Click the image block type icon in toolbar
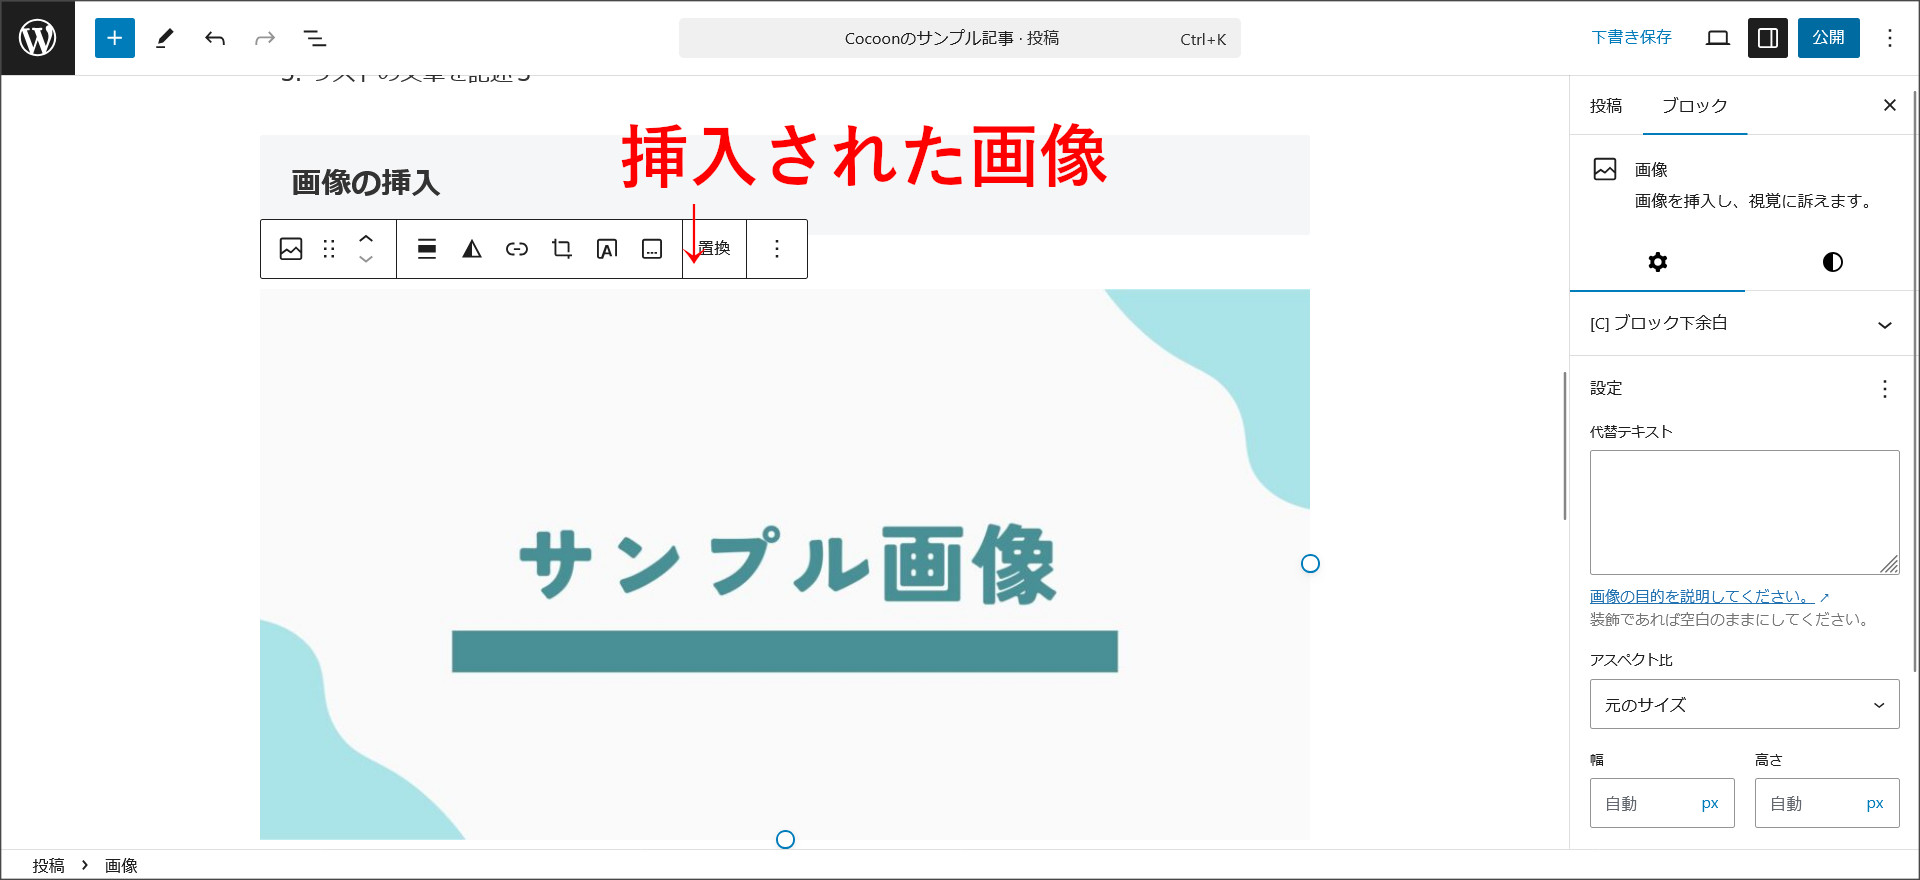Viewport: 1920px width, 880px height. (291, 249)
